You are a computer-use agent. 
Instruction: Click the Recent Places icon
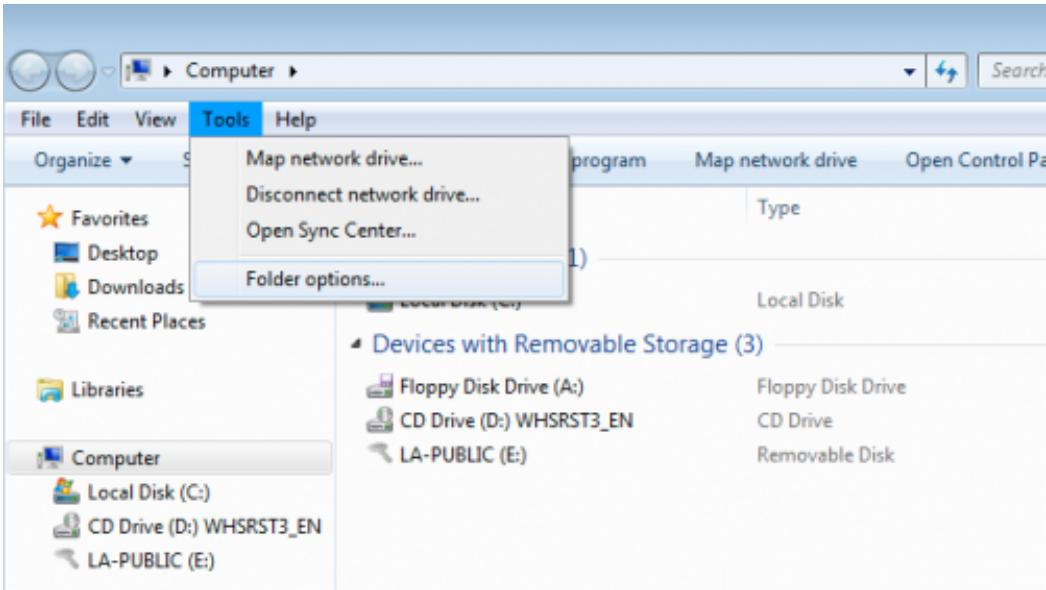(66, 321)
